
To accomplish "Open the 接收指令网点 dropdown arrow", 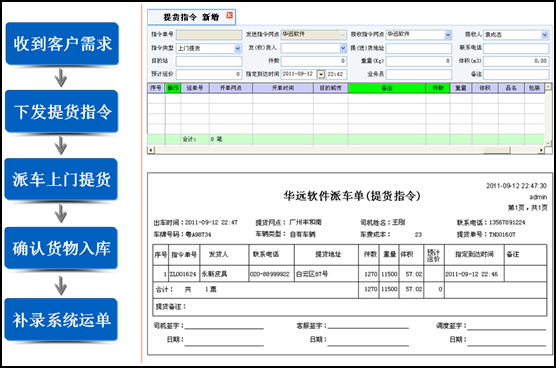I will (x=448, y=35).
